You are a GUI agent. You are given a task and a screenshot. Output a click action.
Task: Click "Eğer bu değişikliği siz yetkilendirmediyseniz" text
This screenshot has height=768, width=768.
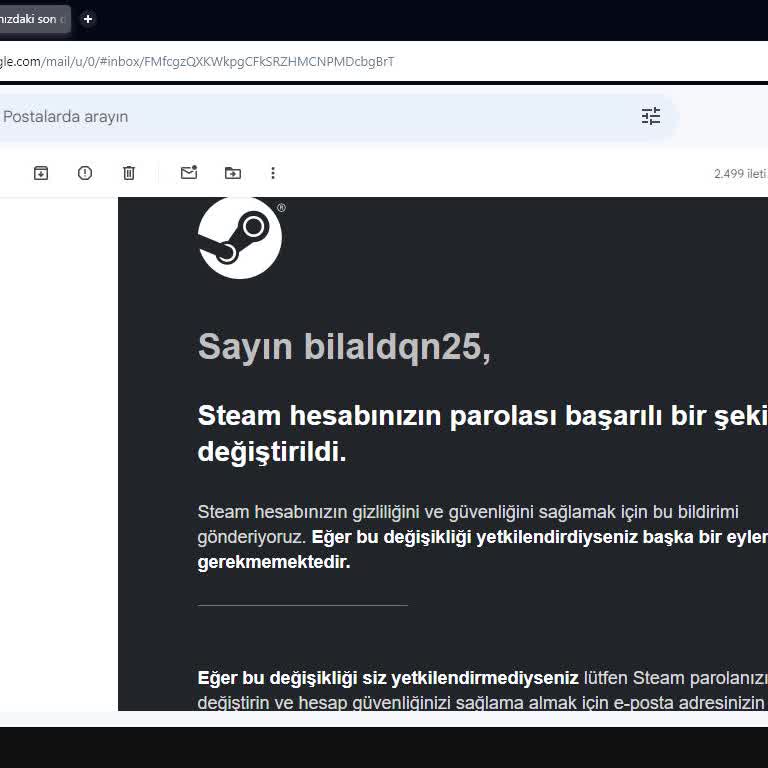tap(388, 678)
